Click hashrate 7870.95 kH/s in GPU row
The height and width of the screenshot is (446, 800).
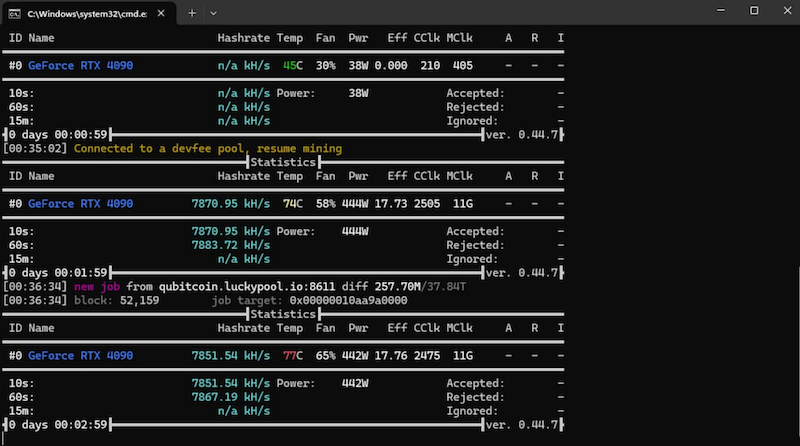point(231,204)
